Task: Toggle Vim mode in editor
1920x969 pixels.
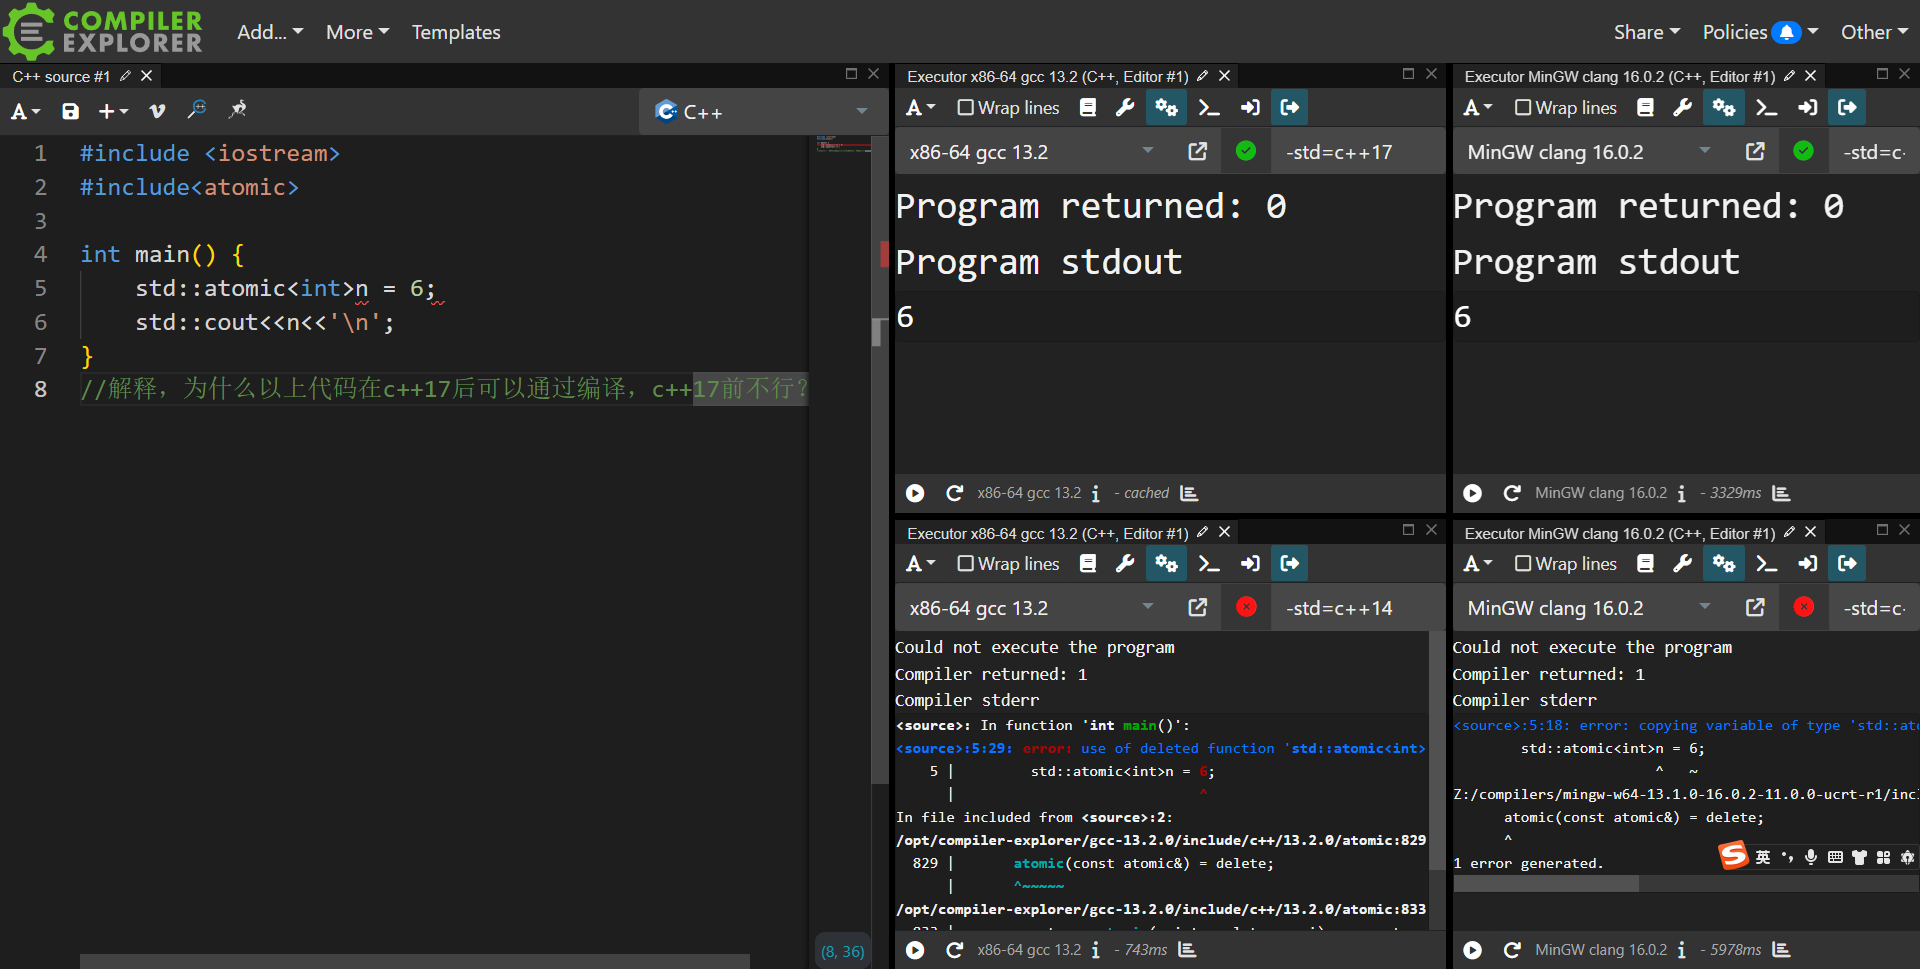Action: pos(157,111)
